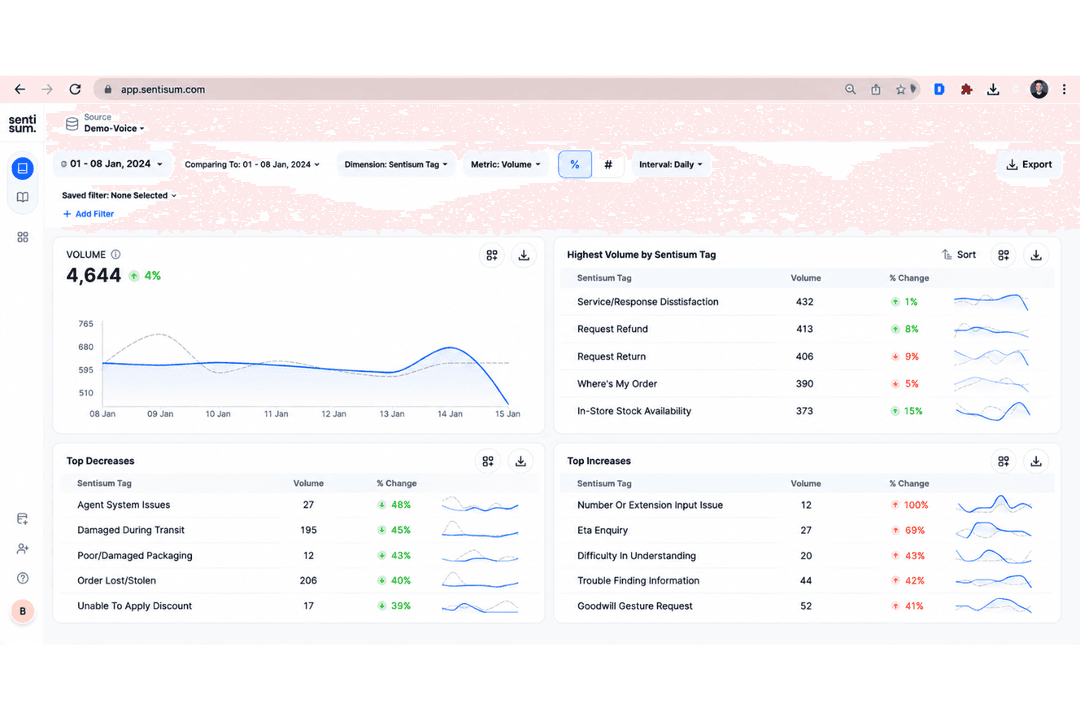Open the Chrome profile avatar
Viewport: 1080px width, 720px height.
[1039, 89]
